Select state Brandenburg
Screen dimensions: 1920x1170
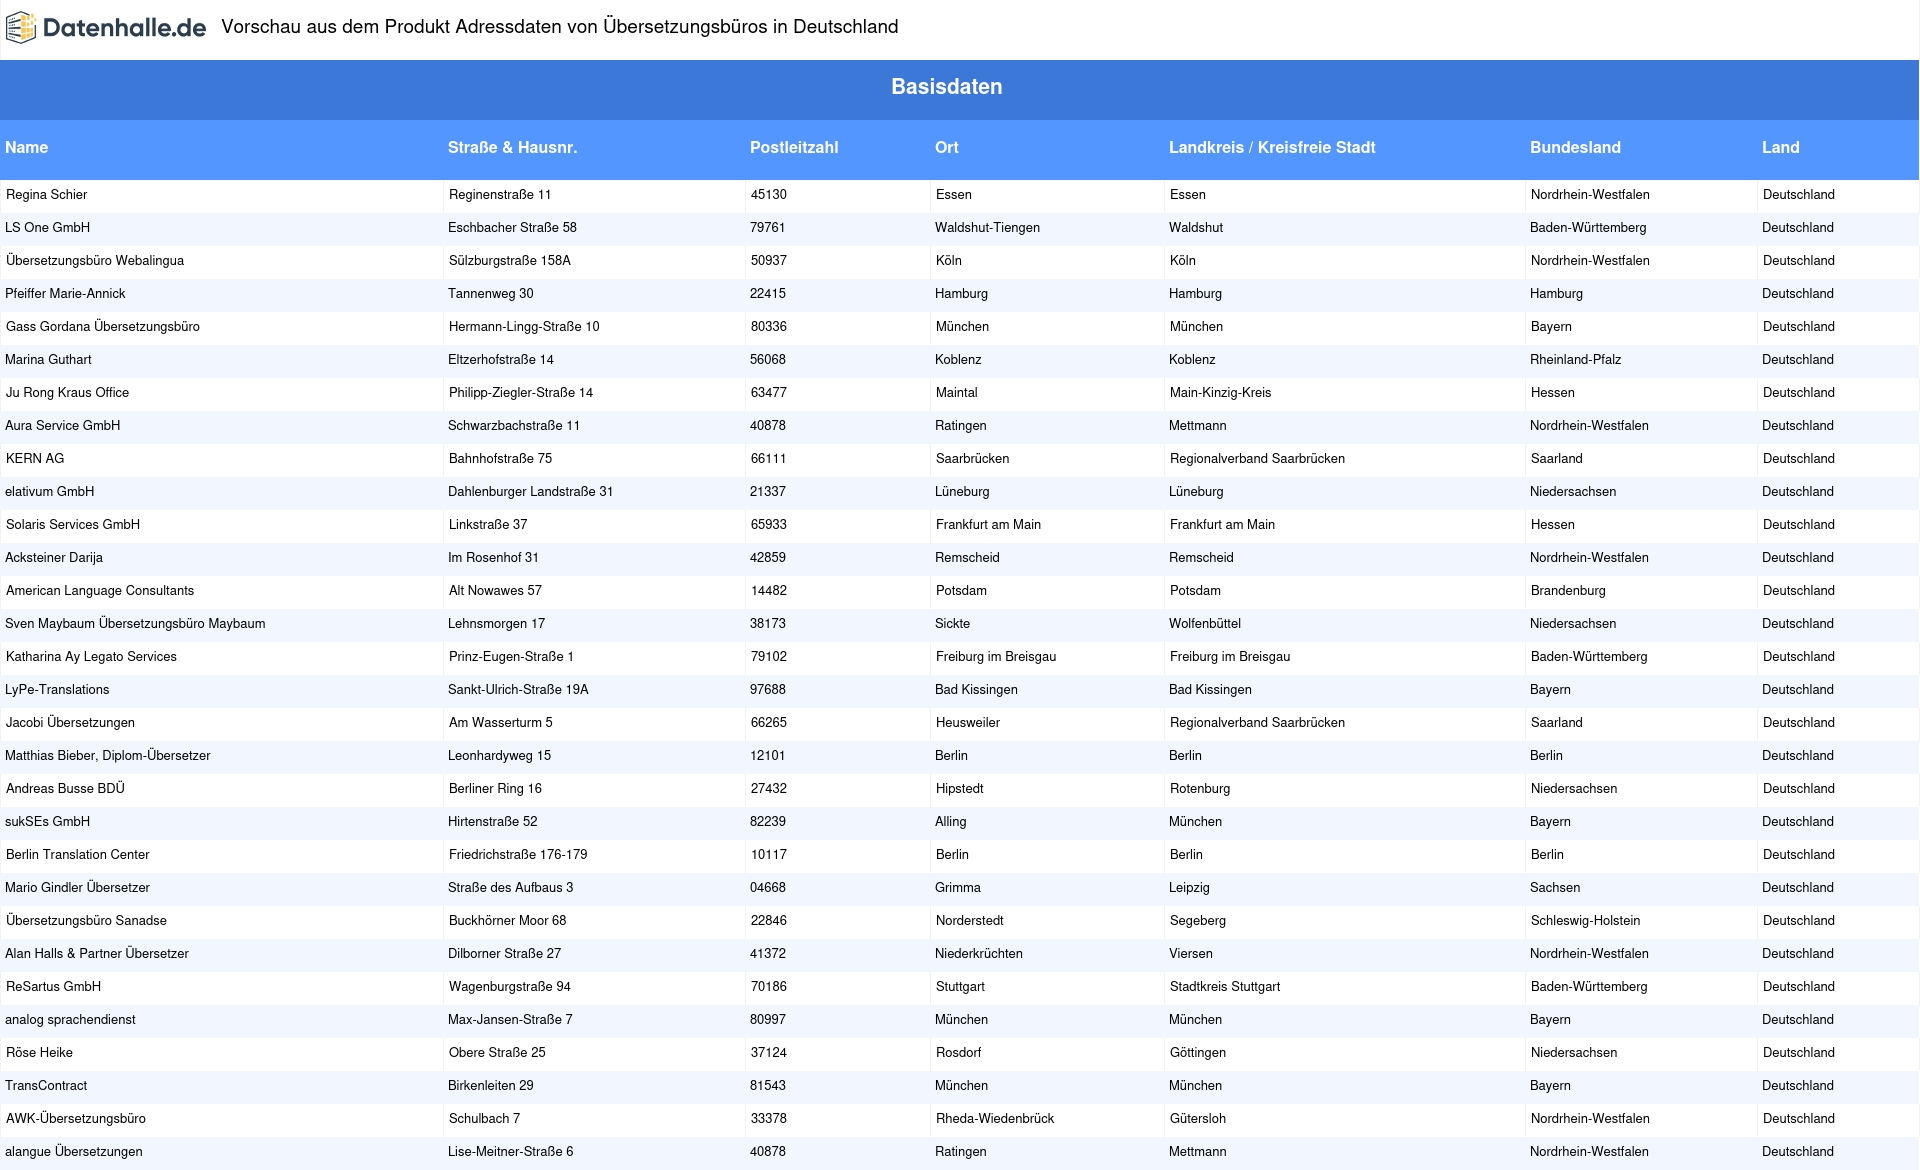pyautogui.click(x=1568, y=591)
